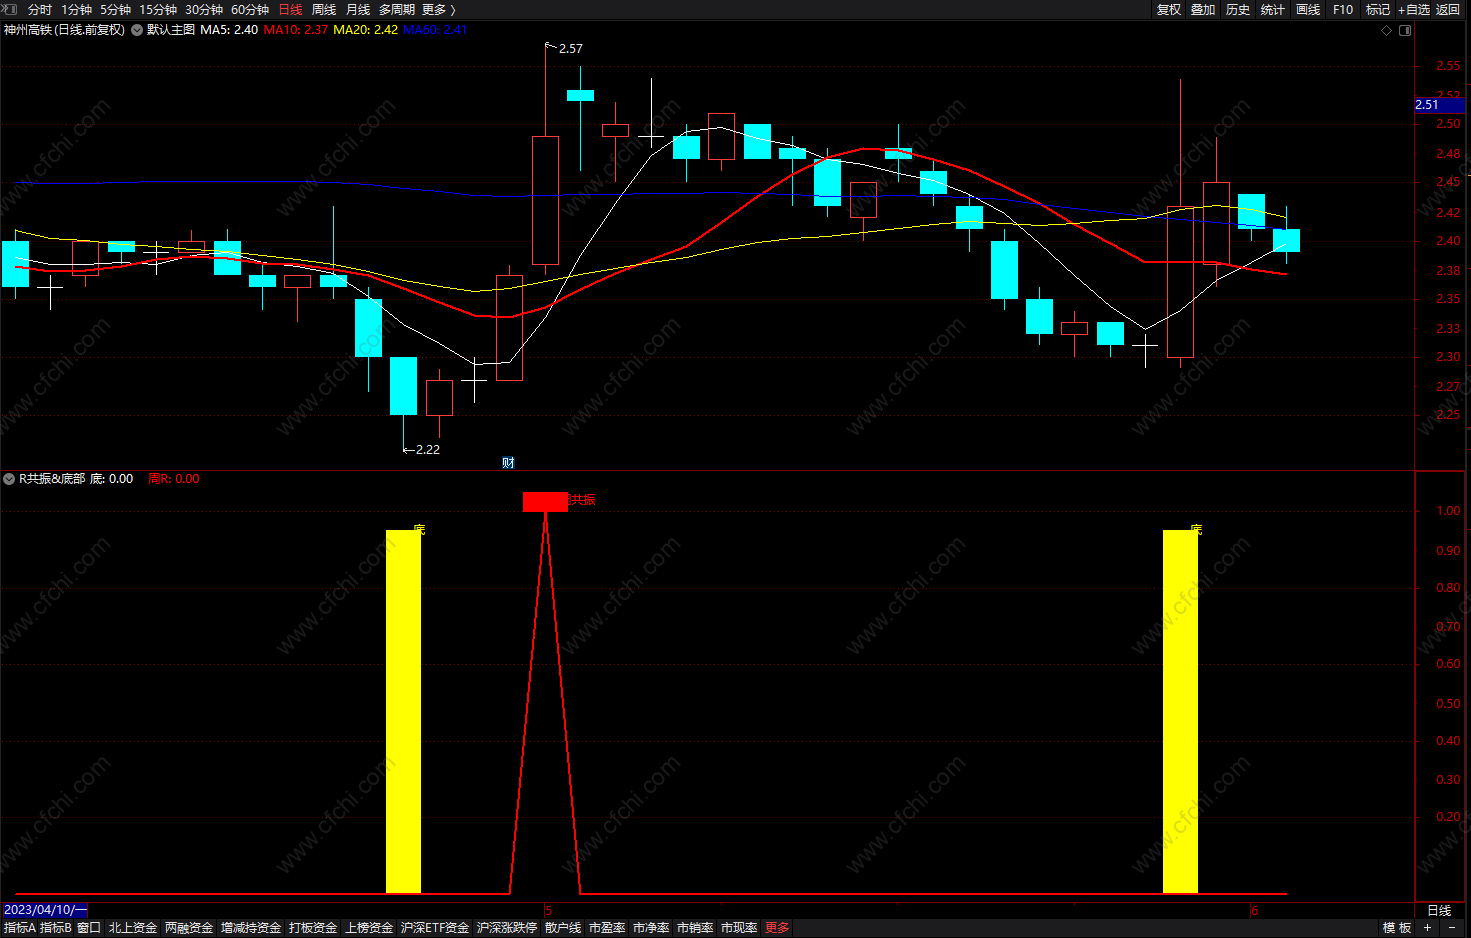Click the 窗口 window tab
The height and width of the screenshot is (938, 1471).
pos(89,928)
